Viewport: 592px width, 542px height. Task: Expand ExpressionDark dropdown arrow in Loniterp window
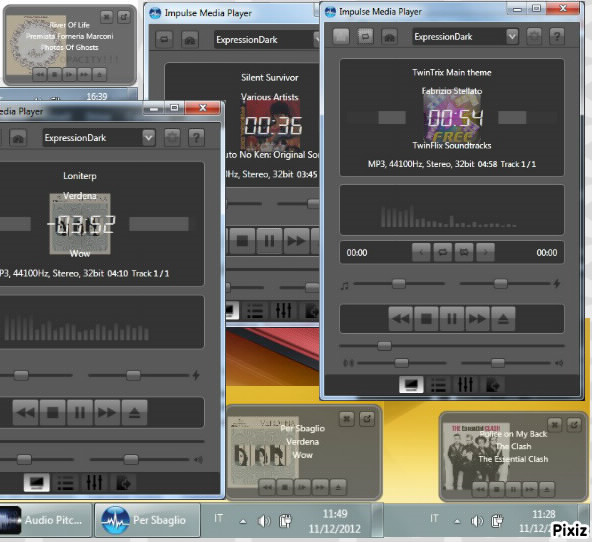(x=148, y=138)
